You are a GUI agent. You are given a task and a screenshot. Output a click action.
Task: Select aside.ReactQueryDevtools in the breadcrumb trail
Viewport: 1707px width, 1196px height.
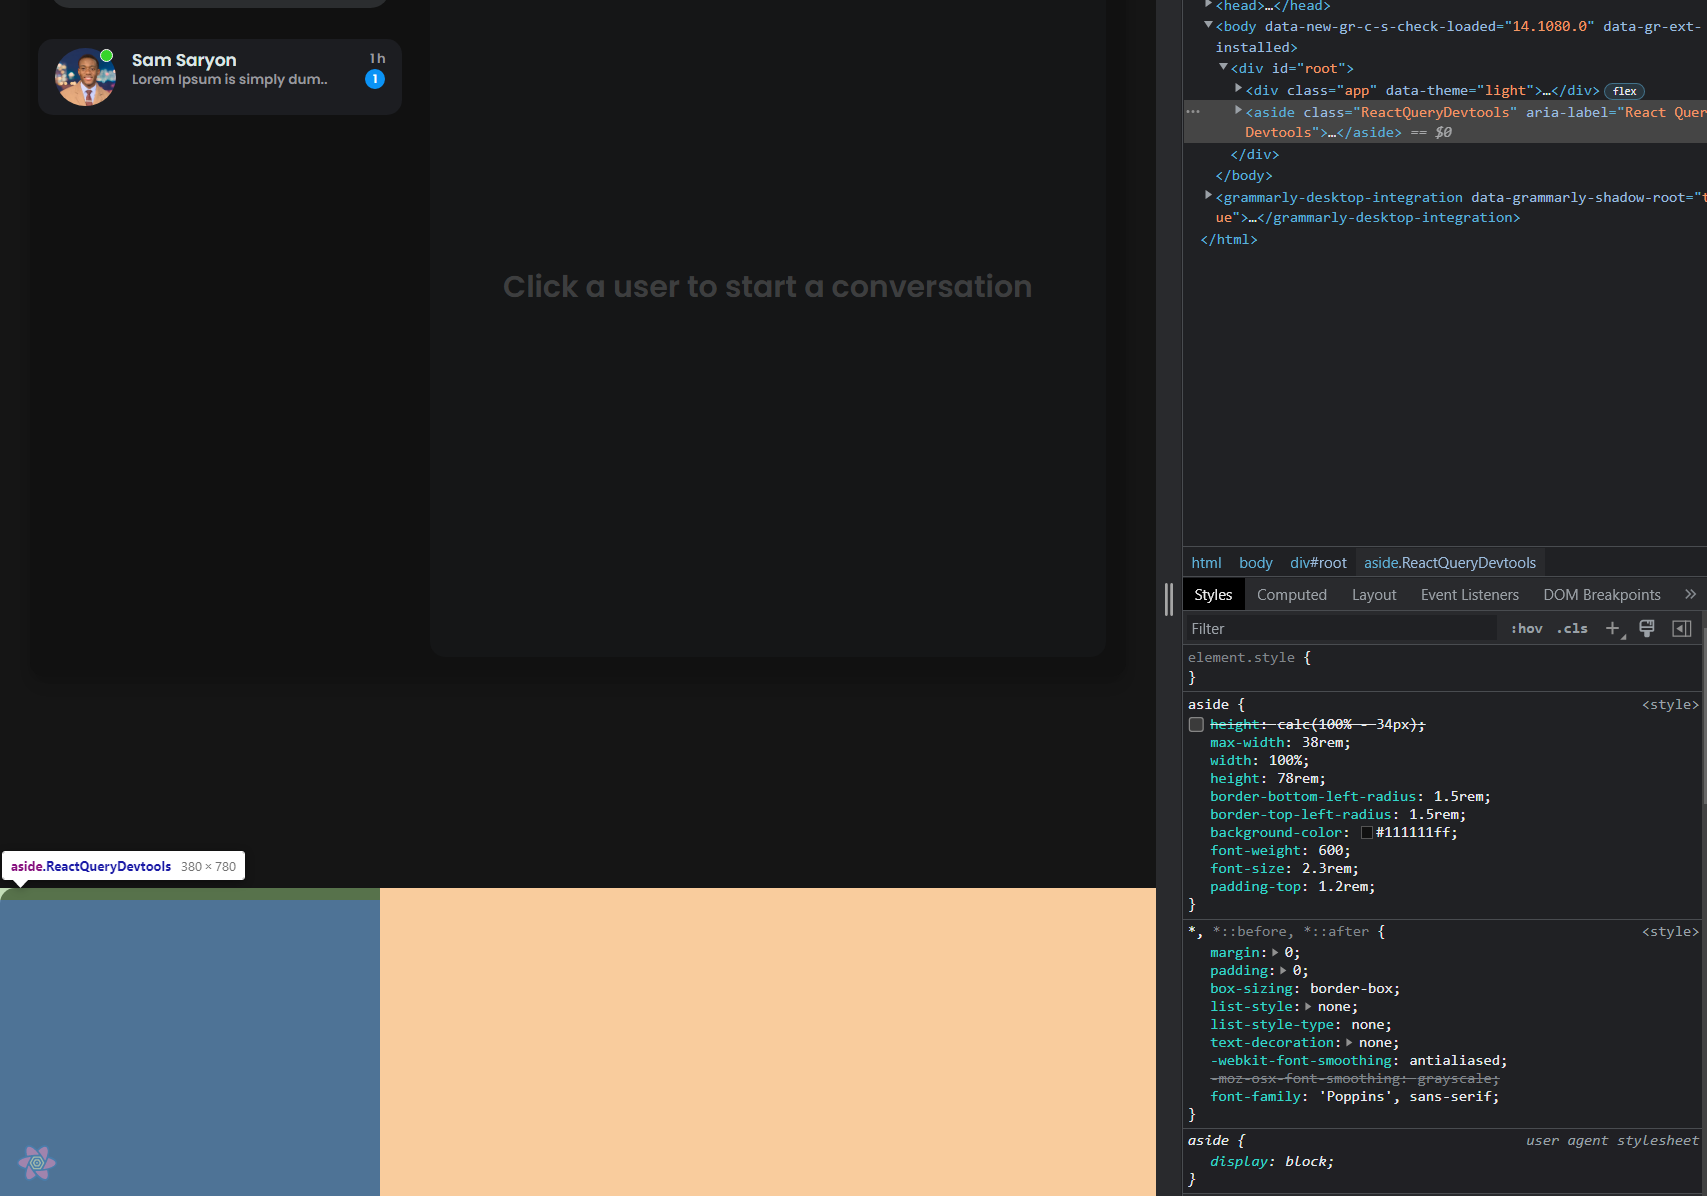pos(1450,563)
